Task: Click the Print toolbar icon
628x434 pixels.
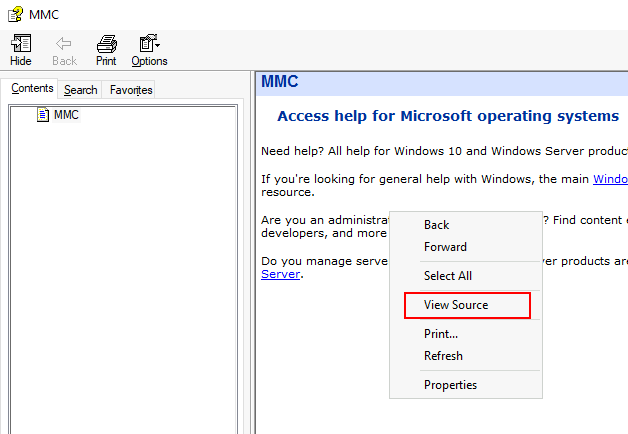Action: [106, 44]
